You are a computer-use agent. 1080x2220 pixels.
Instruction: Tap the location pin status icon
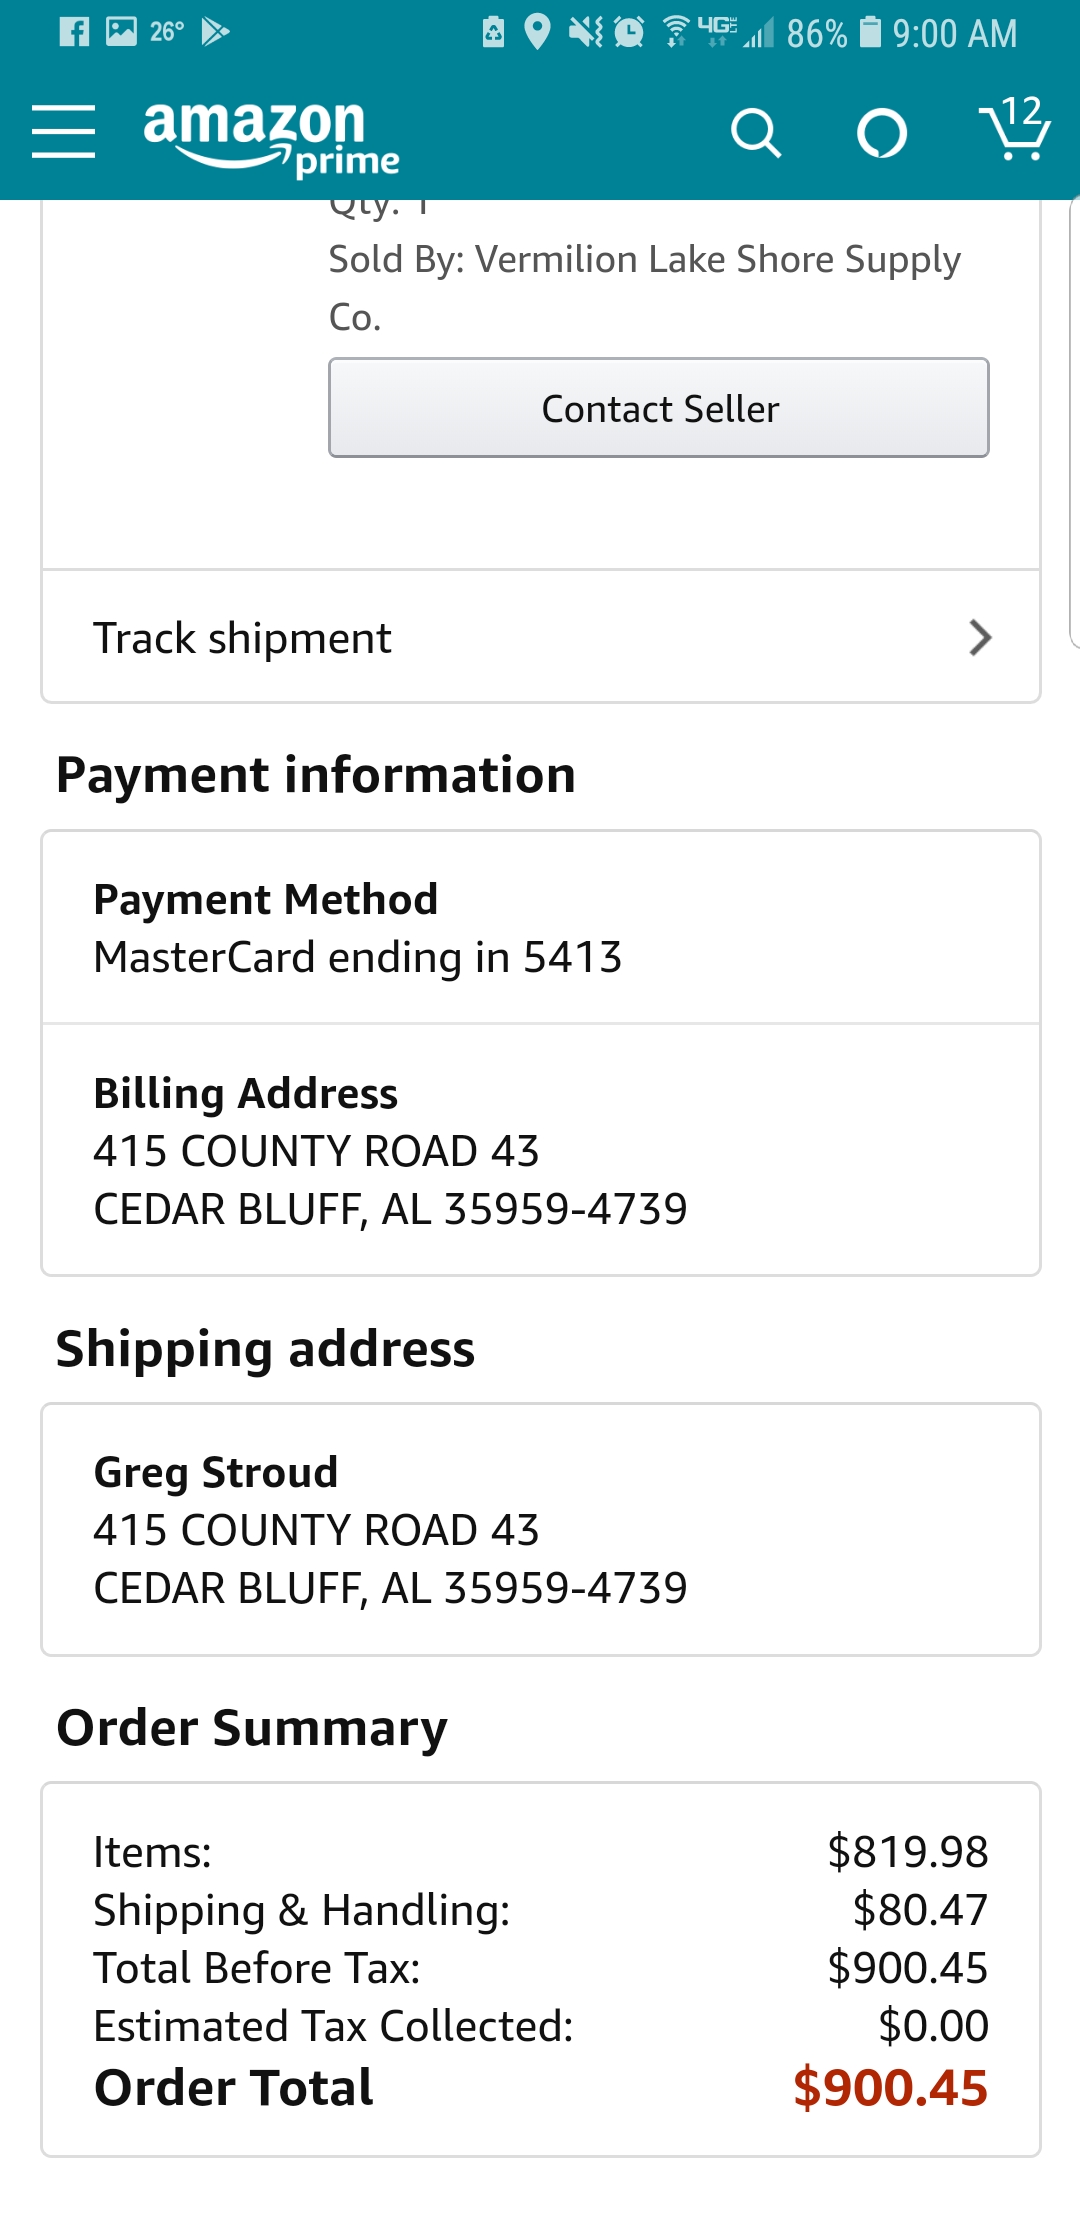point(538,32)
